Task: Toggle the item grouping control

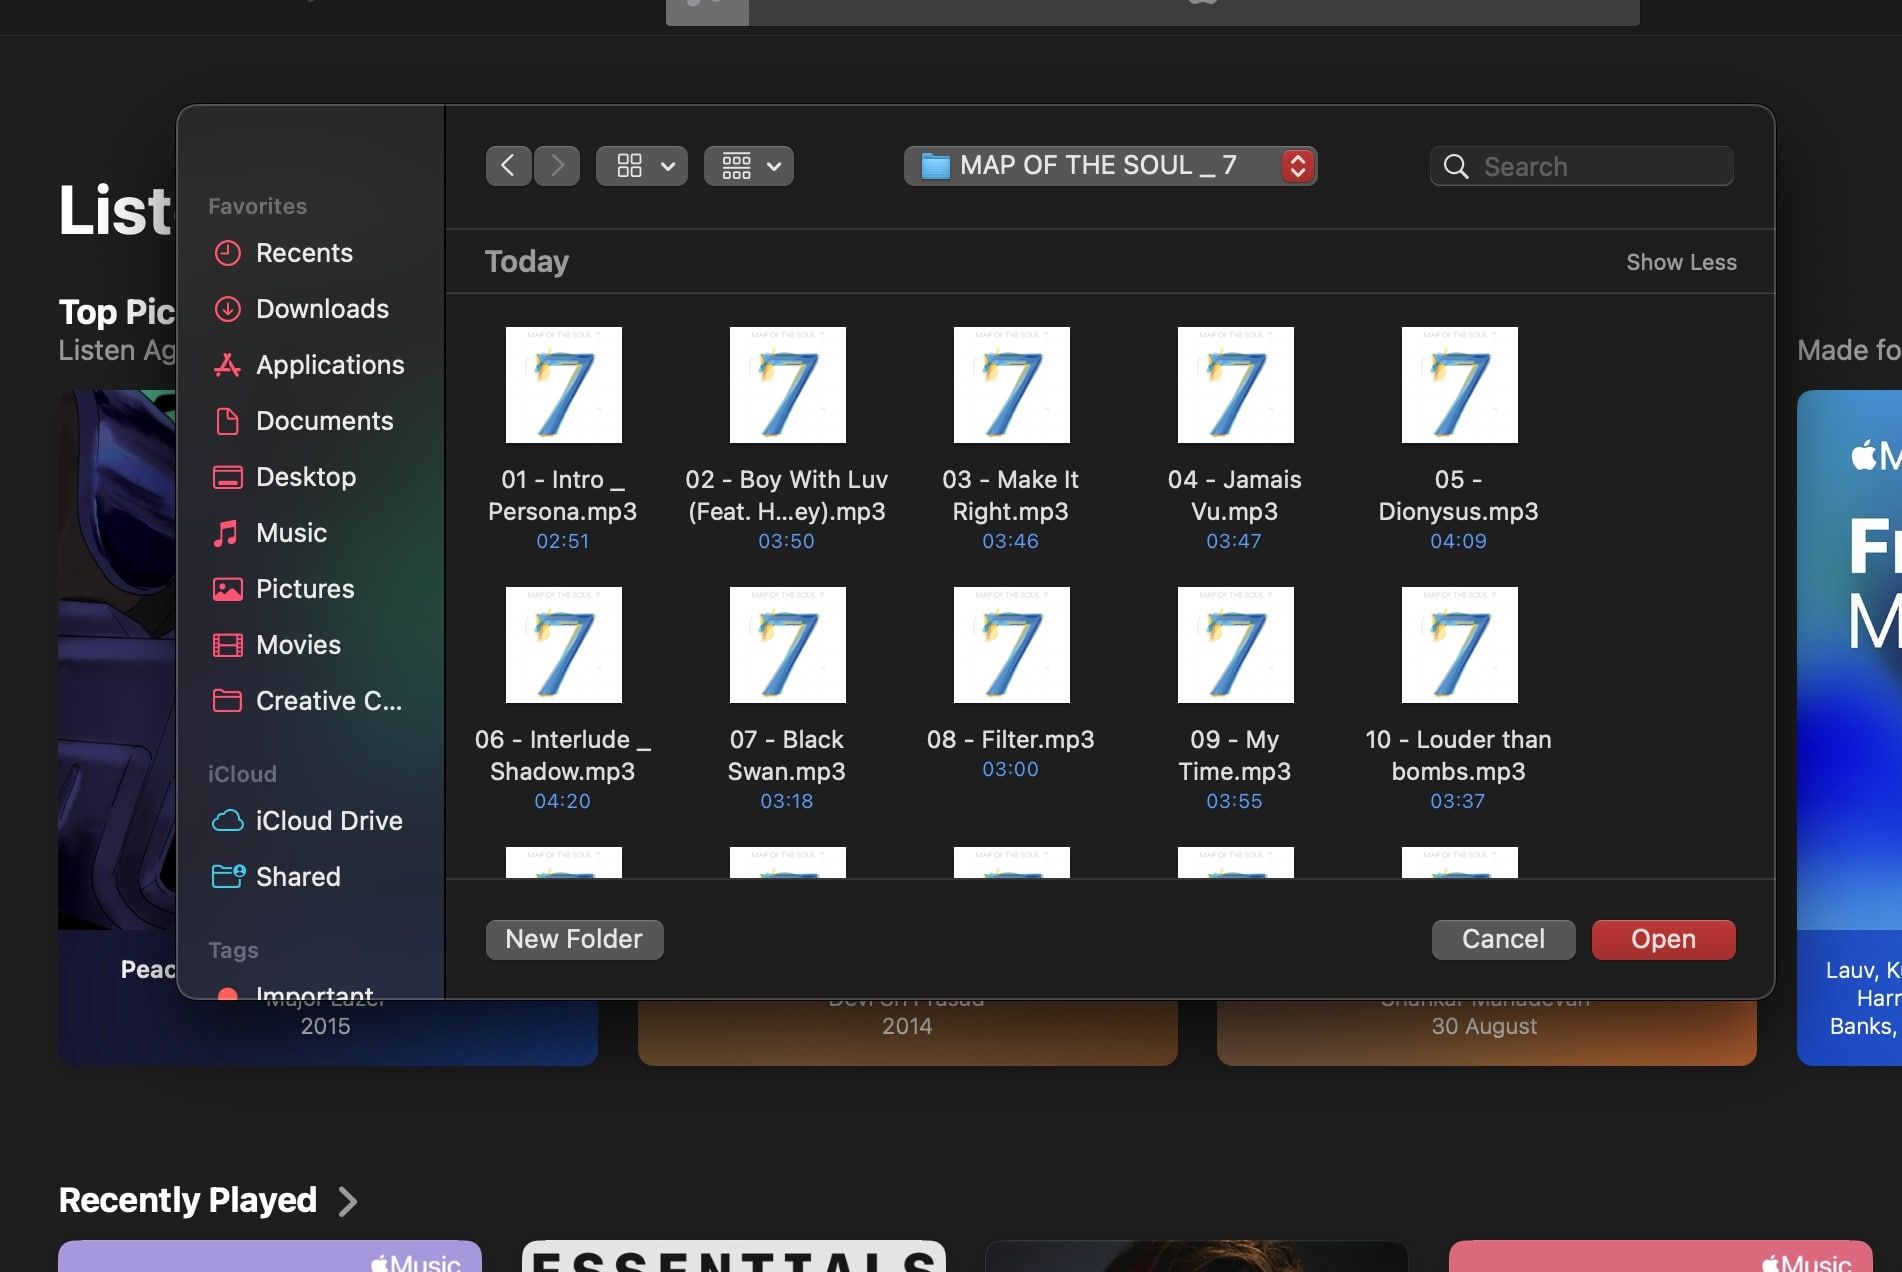Action: pos(735,165)
